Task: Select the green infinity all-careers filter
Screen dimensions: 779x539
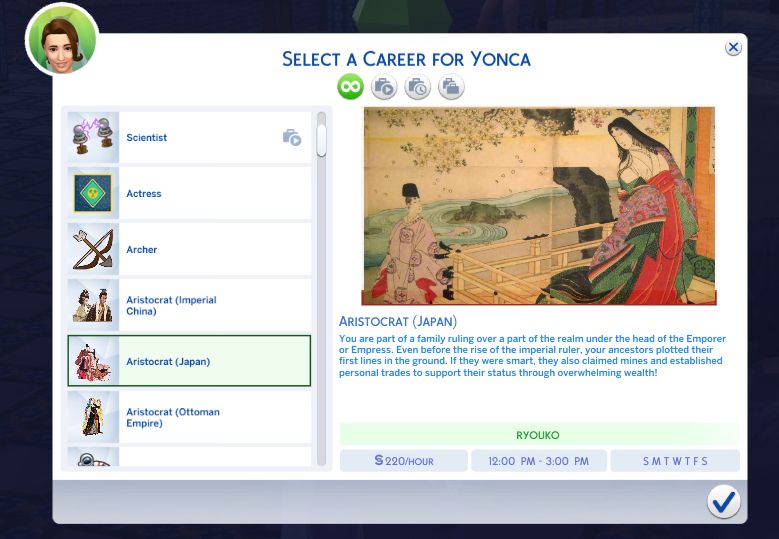Action: click(350, 87)
